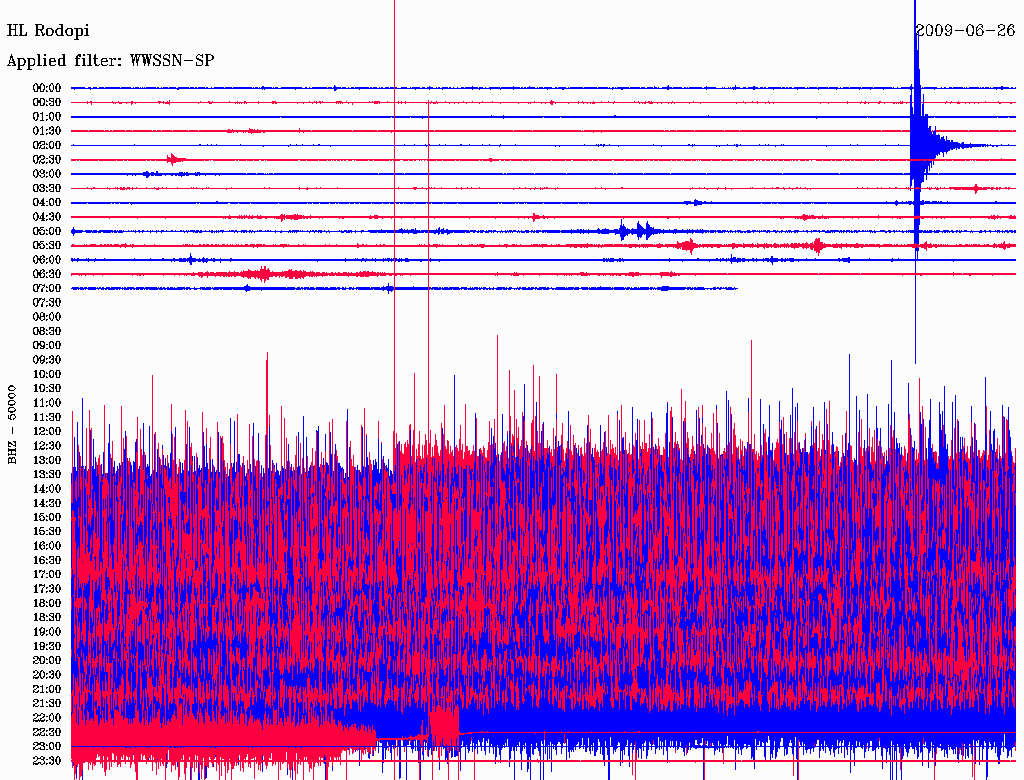Click the end of the 07:00 blue trace

pyautogui.click(x=736, y=288)
